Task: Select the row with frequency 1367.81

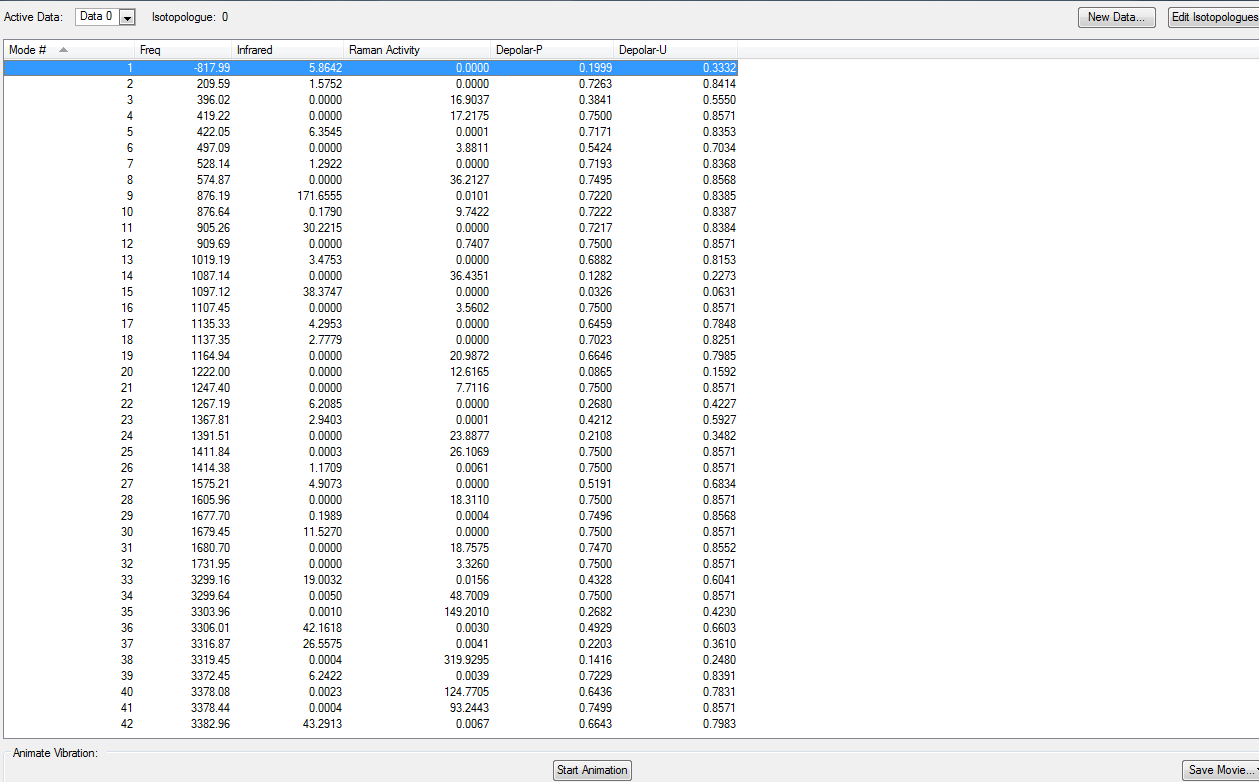Action: pyautogui.click(x=371, y=420)
